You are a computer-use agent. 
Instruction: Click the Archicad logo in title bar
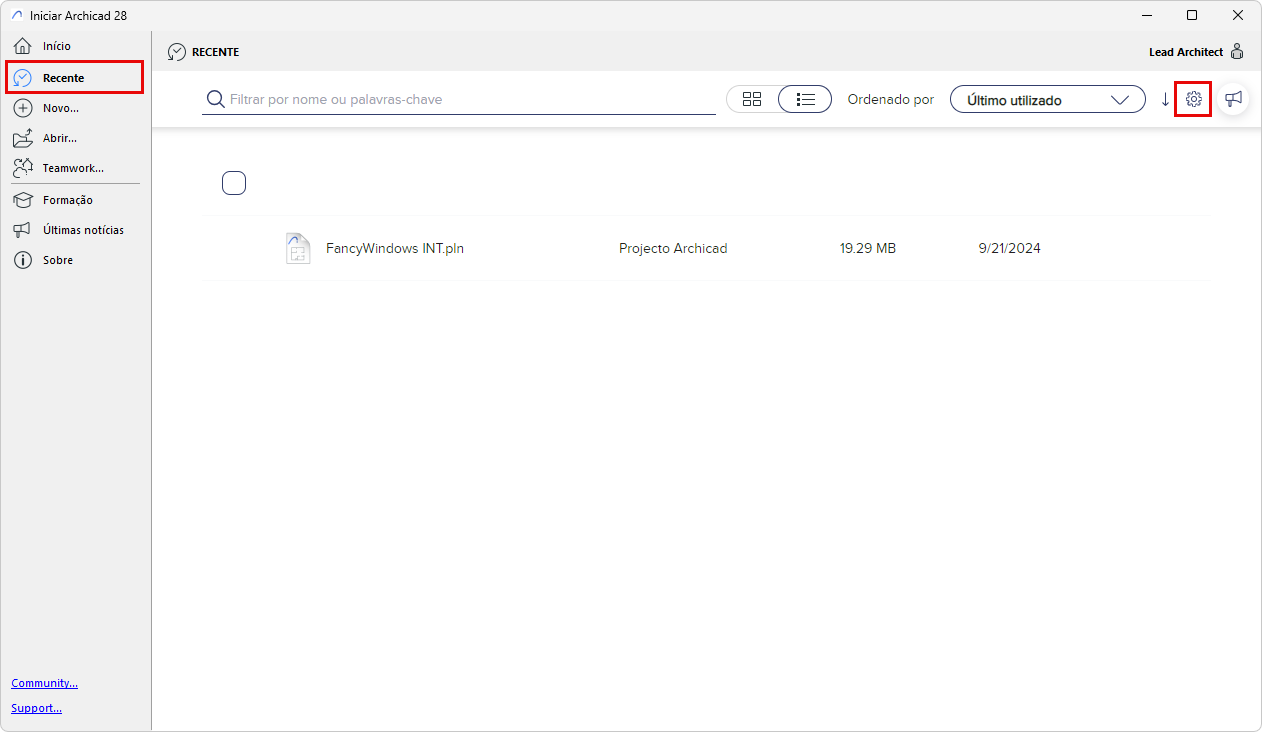(16, 15)
